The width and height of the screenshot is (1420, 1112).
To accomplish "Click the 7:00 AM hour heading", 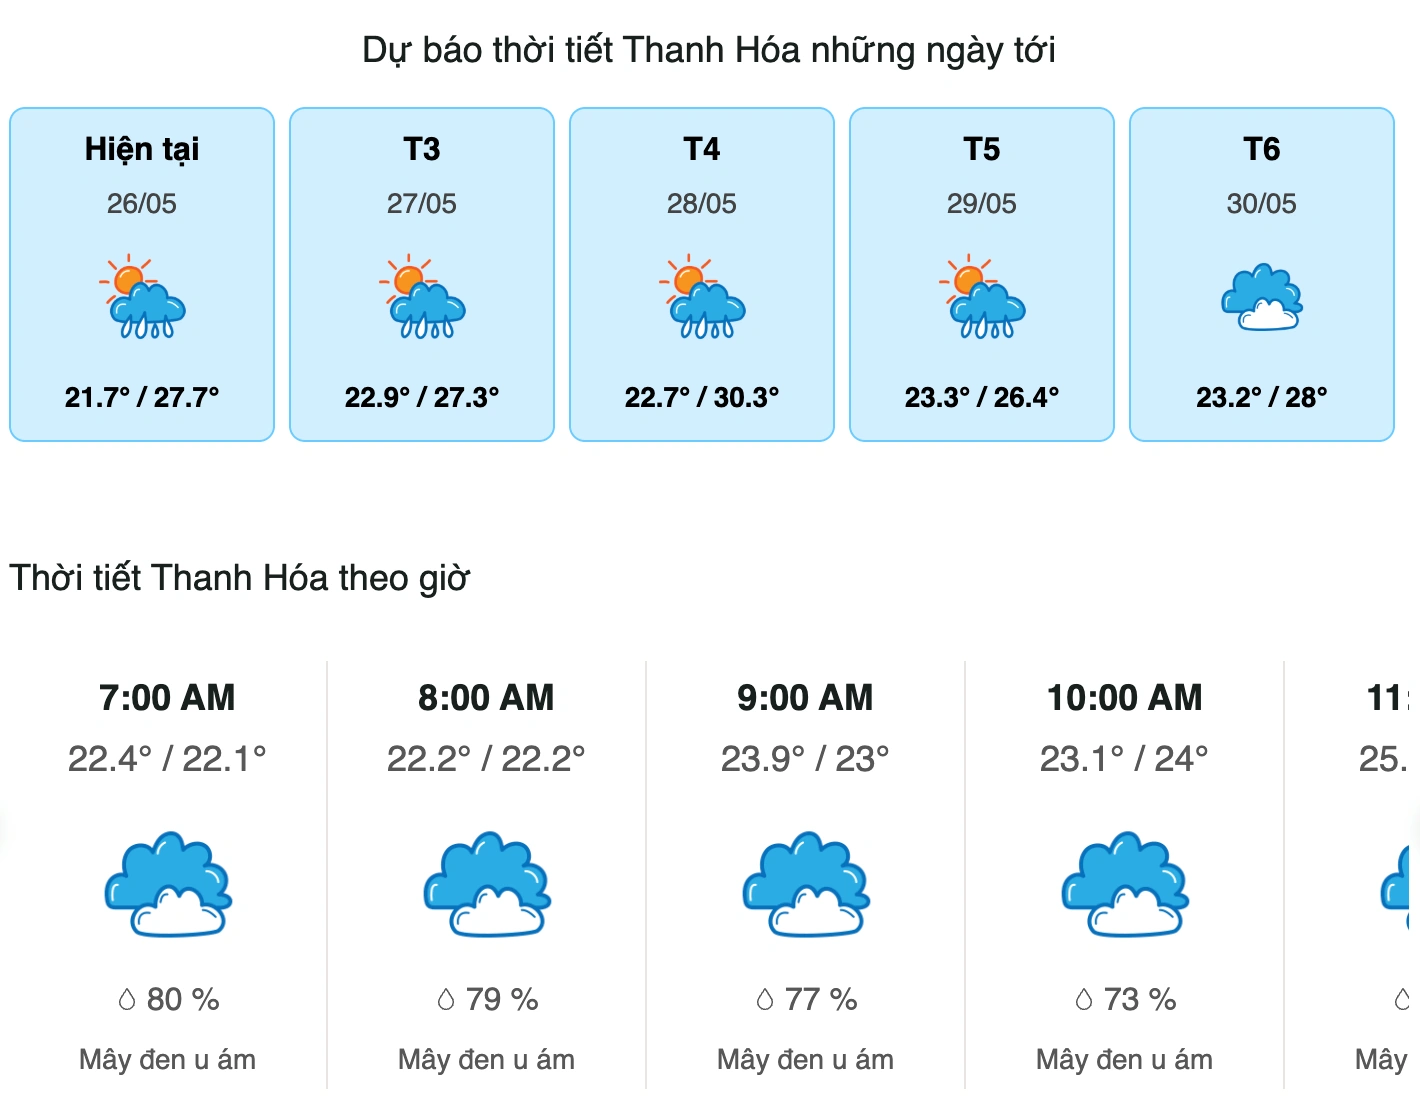I will coord(167,697).
